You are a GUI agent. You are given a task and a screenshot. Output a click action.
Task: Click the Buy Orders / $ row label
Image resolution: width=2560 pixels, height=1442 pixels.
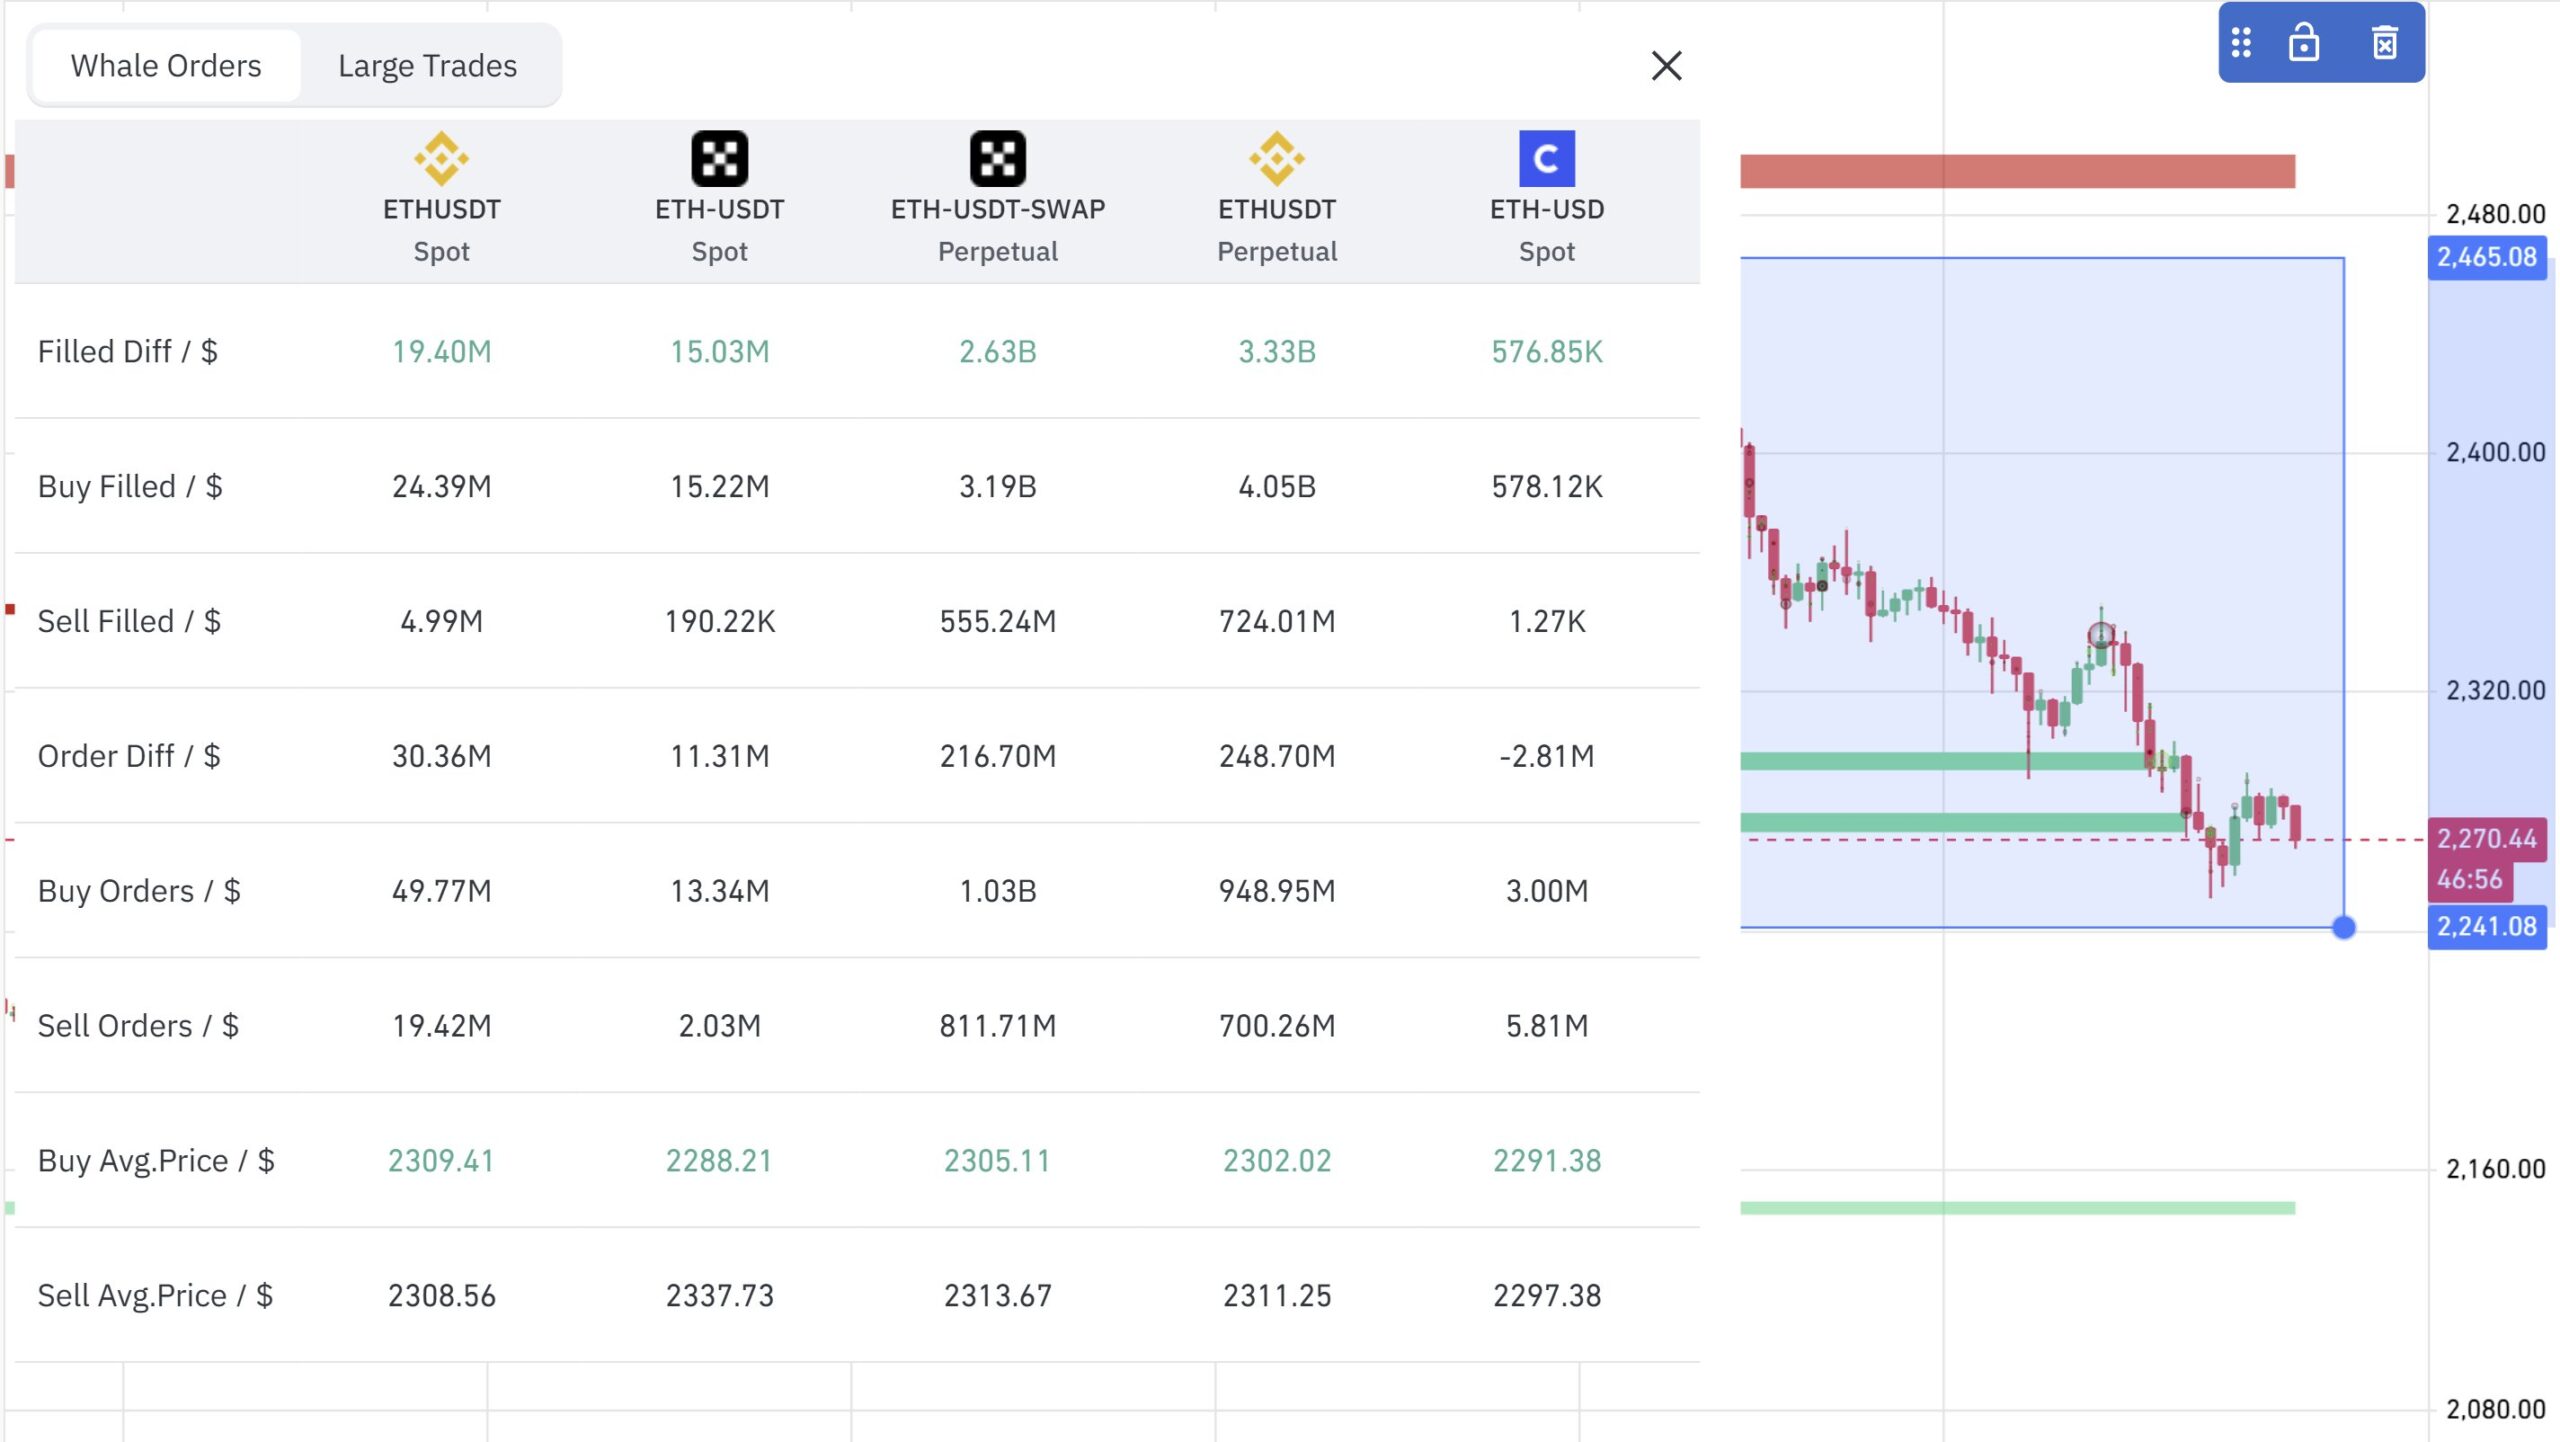click(x=139, y=891)
